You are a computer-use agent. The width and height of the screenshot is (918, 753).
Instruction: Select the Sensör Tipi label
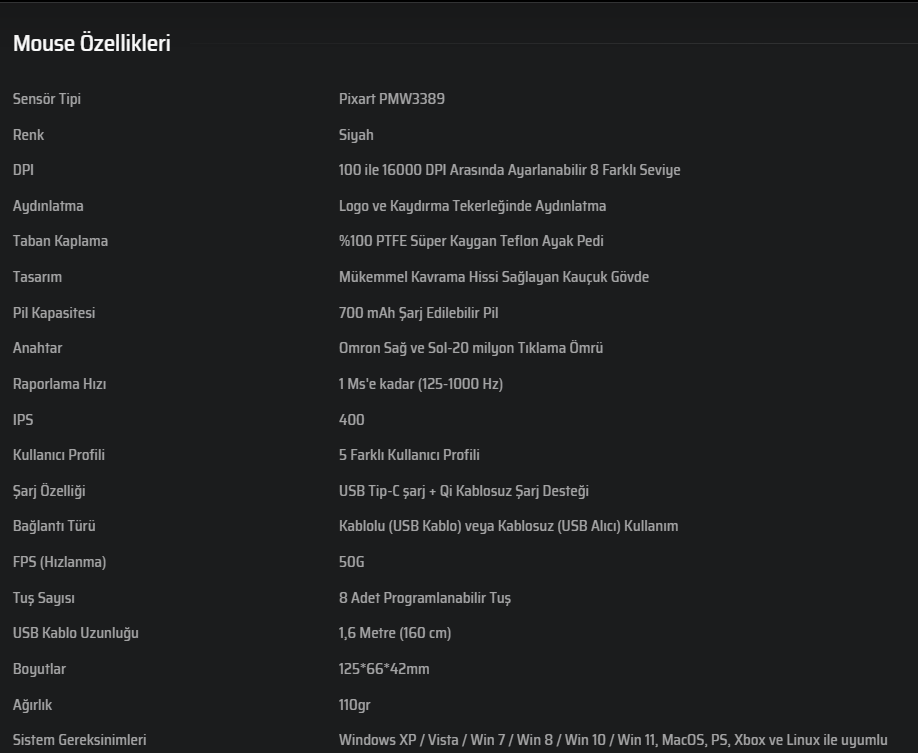(47, 99)
